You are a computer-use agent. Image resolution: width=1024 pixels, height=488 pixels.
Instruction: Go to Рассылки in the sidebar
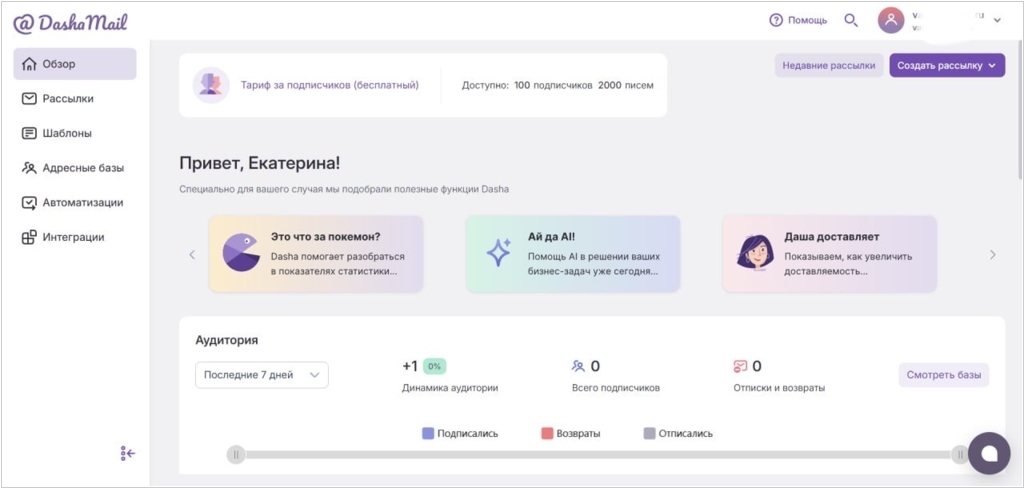68,99
